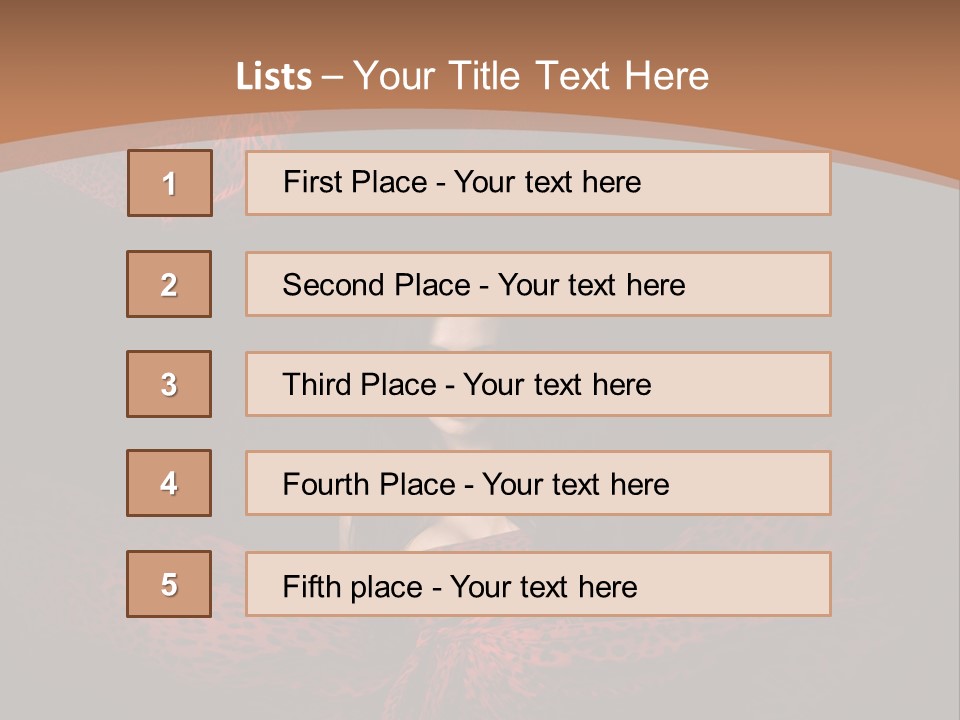This screenshot has width=960, height=720.
Task: Click the 'First Place' text box
Action: tap(538, 183)
